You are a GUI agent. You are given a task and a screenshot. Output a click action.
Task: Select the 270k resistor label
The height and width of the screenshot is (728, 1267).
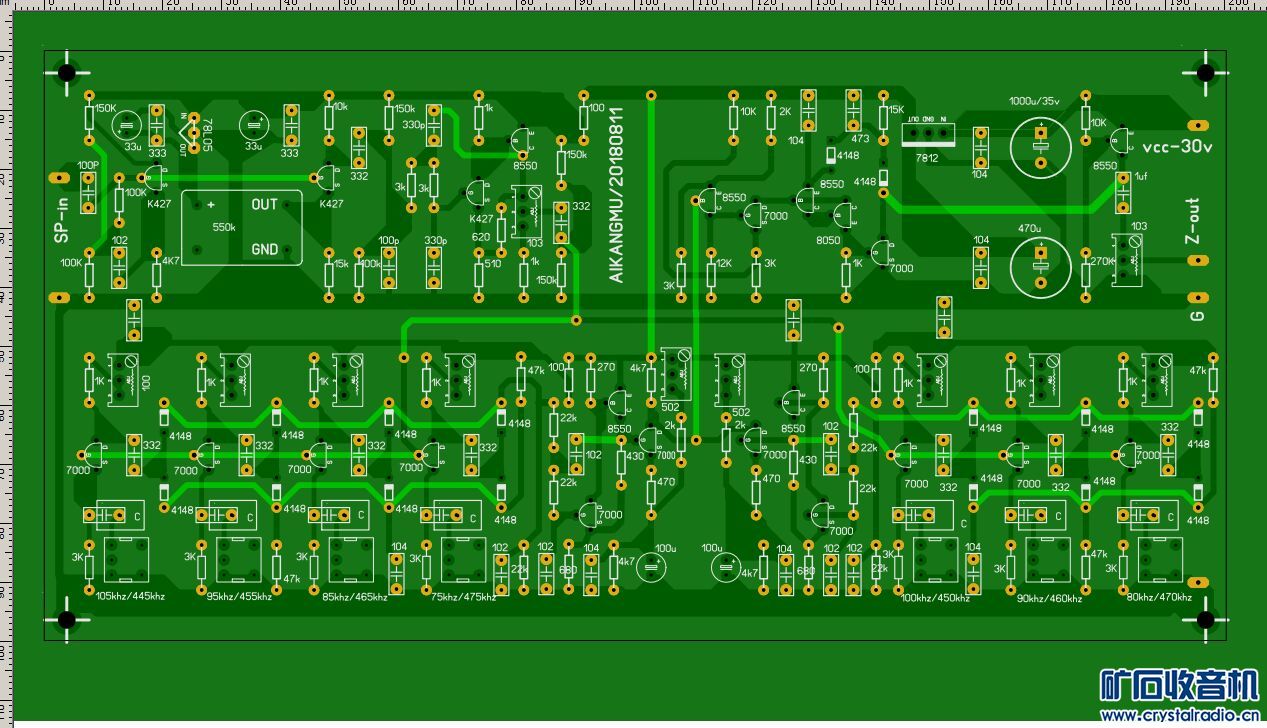click(x=1103, y=261)
